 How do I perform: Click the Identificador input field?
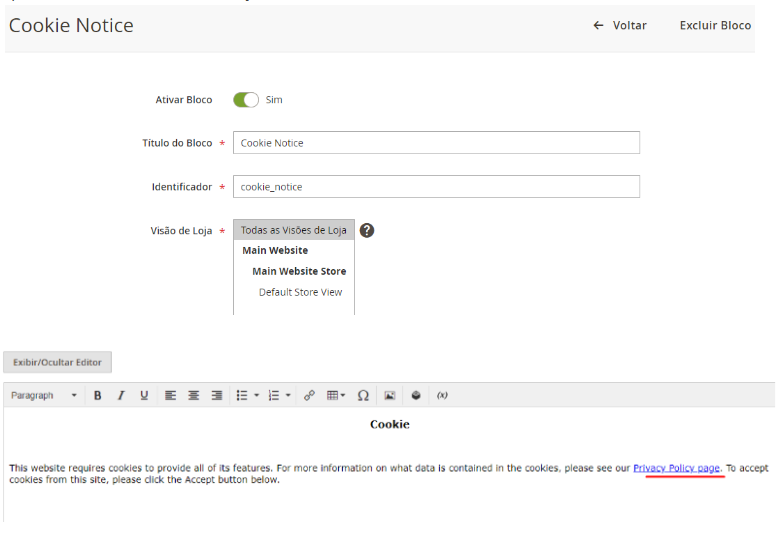[x=436, y=187]
